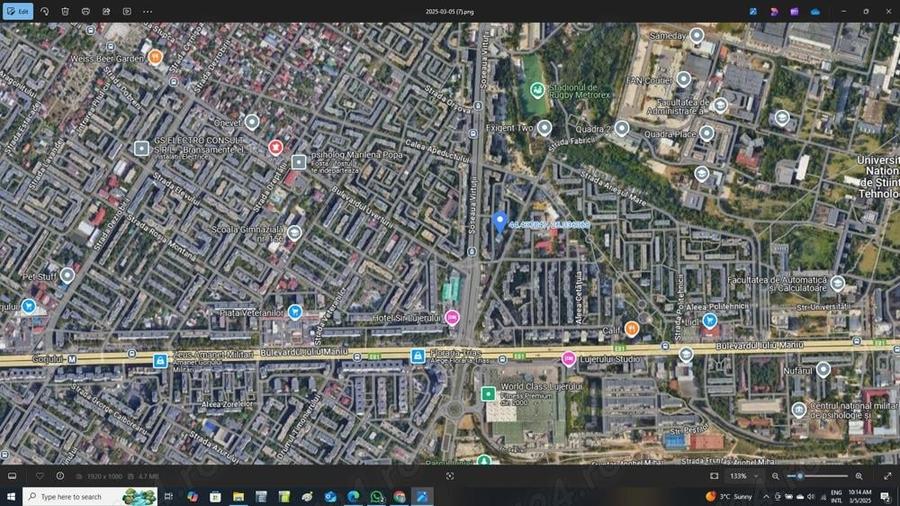Open the notification center icon
The image size is (900, 506).
[x=886, y=496]
